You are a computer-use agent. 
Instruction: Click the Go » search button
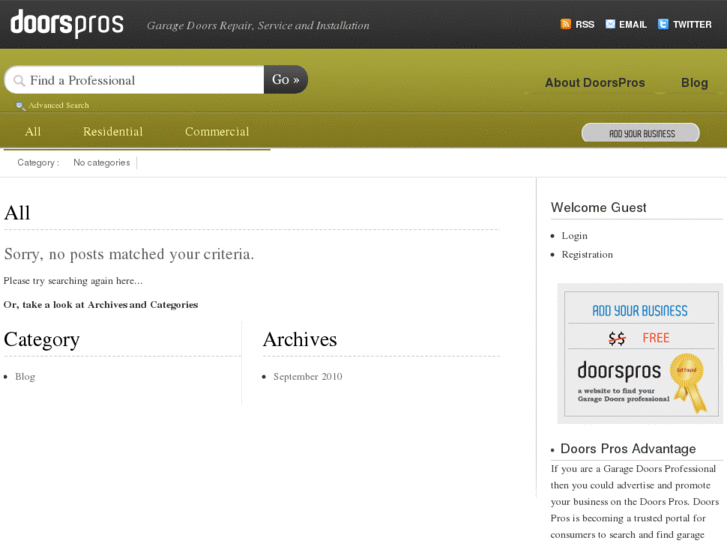(286, 79)
